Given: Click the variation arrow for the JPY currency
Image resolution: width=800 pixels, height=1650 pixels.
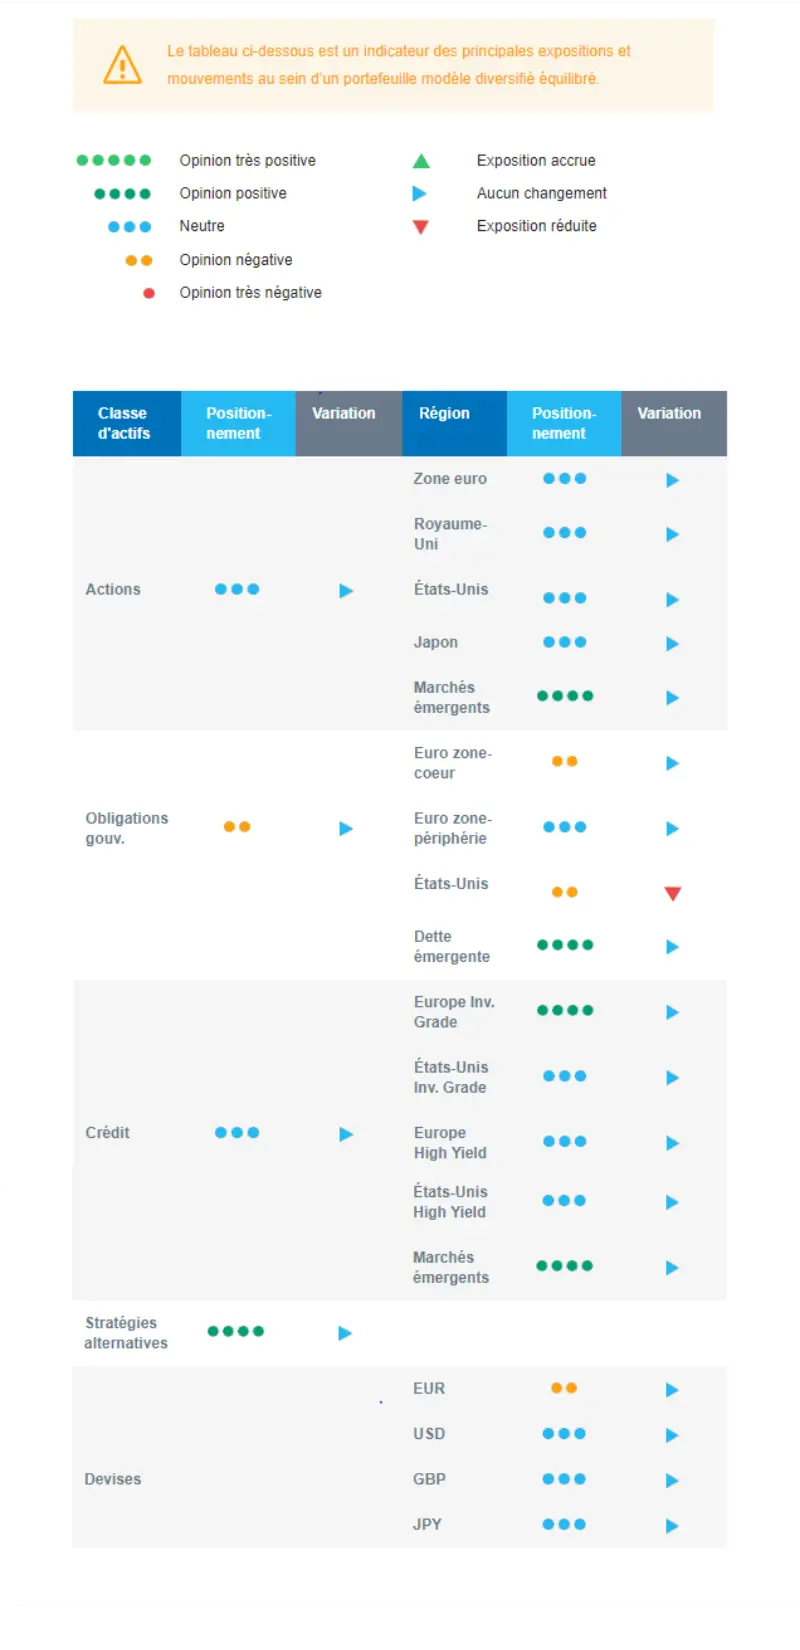Looking at the screenshot, I should (672, 1526).
